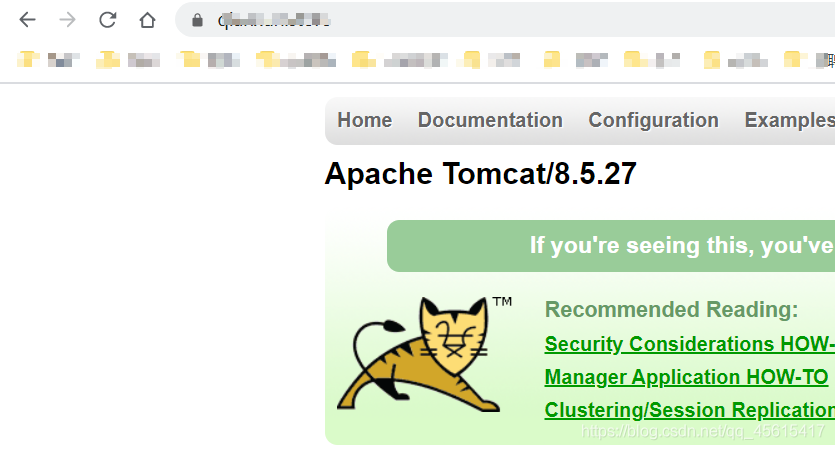Screen dimensions: 835x450
Task: Open Security Considerations HOW-TO link
Action: point(690,344)
